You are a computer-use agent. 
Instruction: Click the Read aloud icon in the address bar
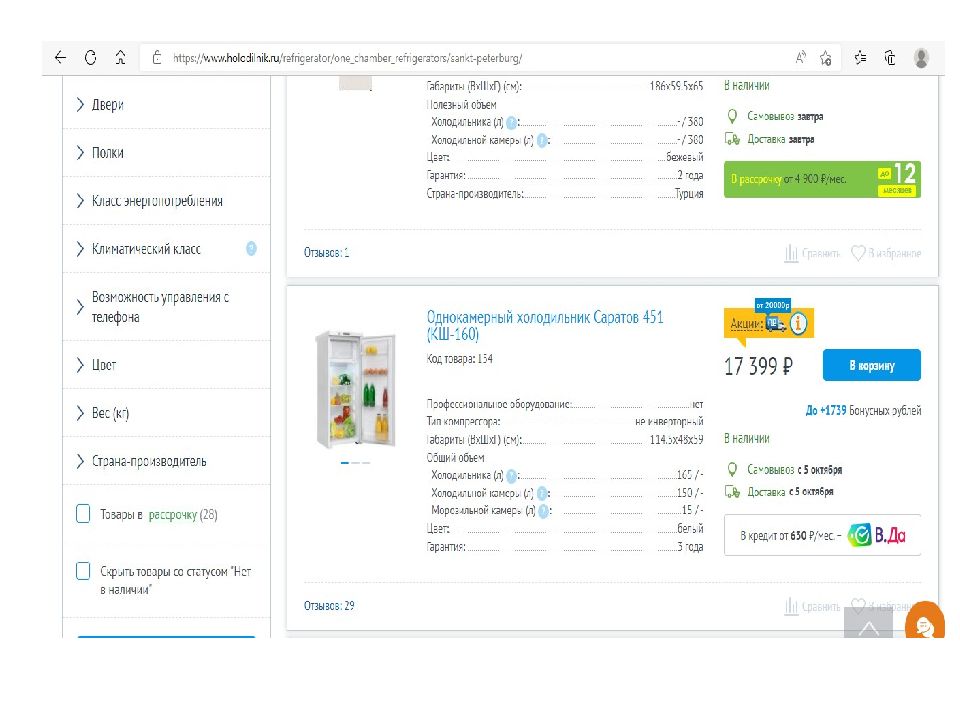[800, 58]
